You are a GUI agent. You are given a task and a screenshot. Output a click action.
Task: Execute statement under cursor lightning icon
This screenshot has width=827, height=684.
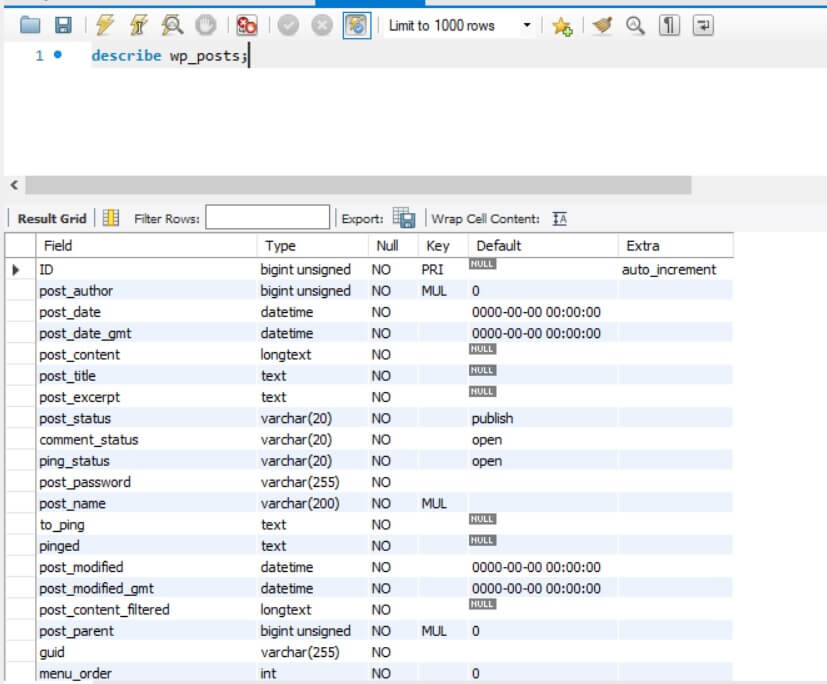(139, 25)
